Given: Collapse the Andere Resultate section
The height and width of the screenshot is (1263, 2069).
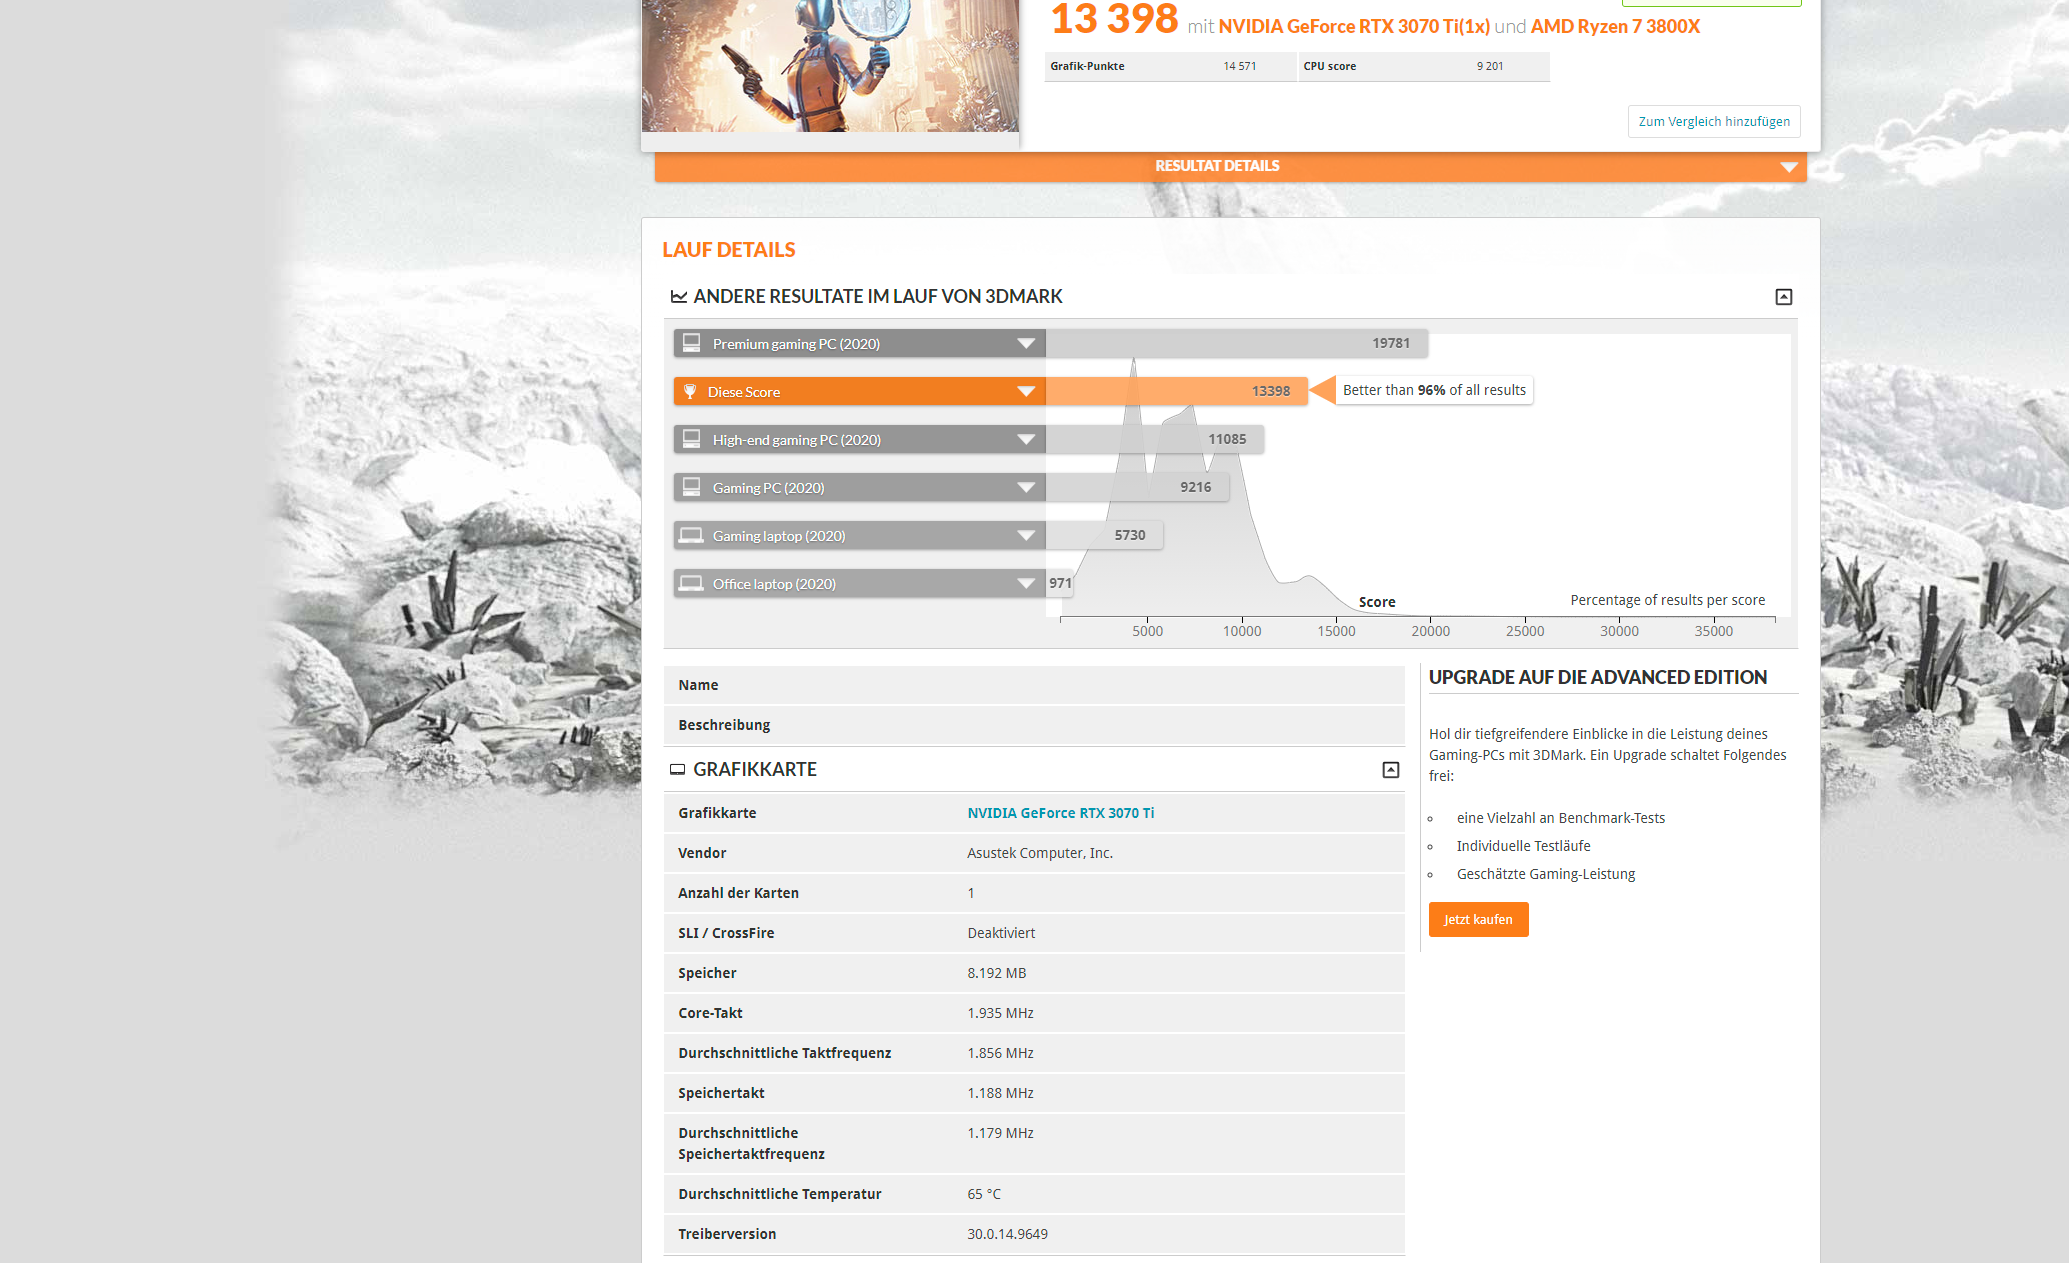Looking at the screenshot, I should click(x=1783, y=297).
